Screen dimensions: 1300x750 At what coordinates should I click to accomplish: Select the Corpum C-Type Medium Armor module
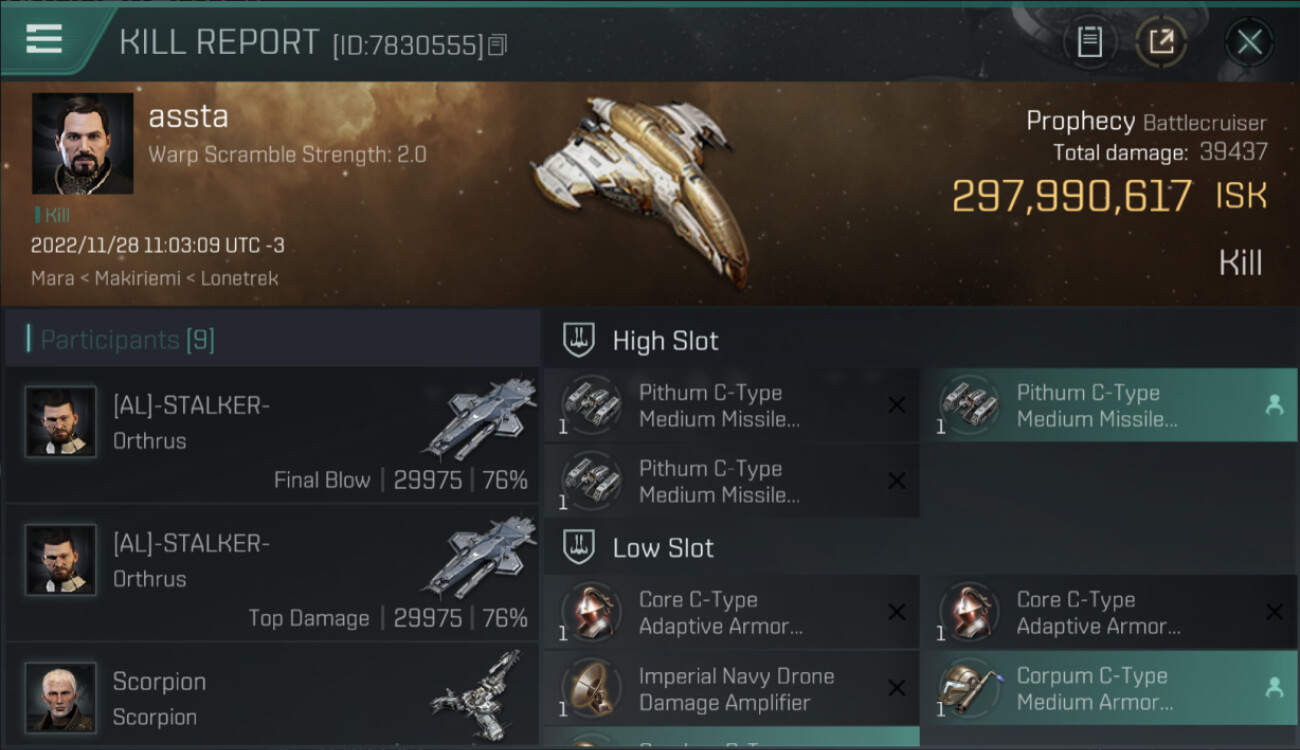point(1110,688)
